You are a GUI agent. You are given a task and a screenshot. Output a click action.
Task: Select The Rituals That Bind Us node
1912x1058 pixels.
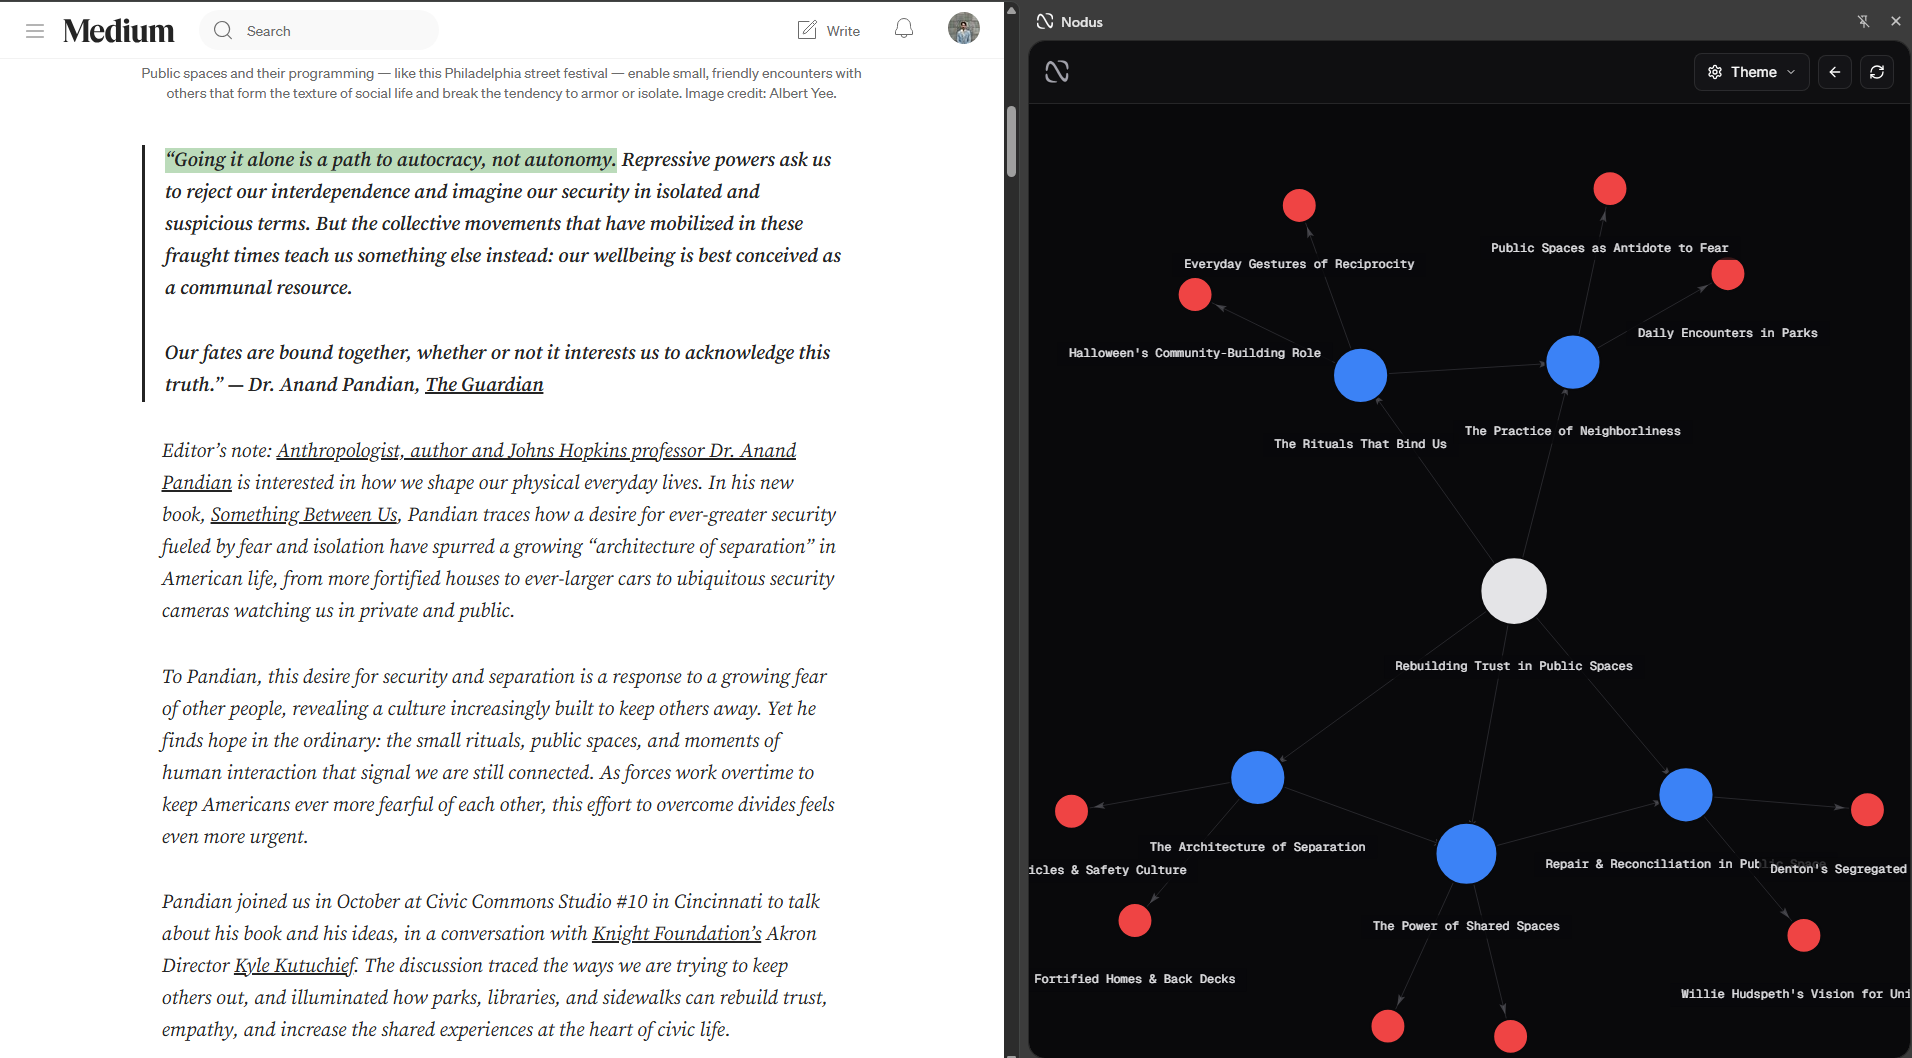(1360, 375)
